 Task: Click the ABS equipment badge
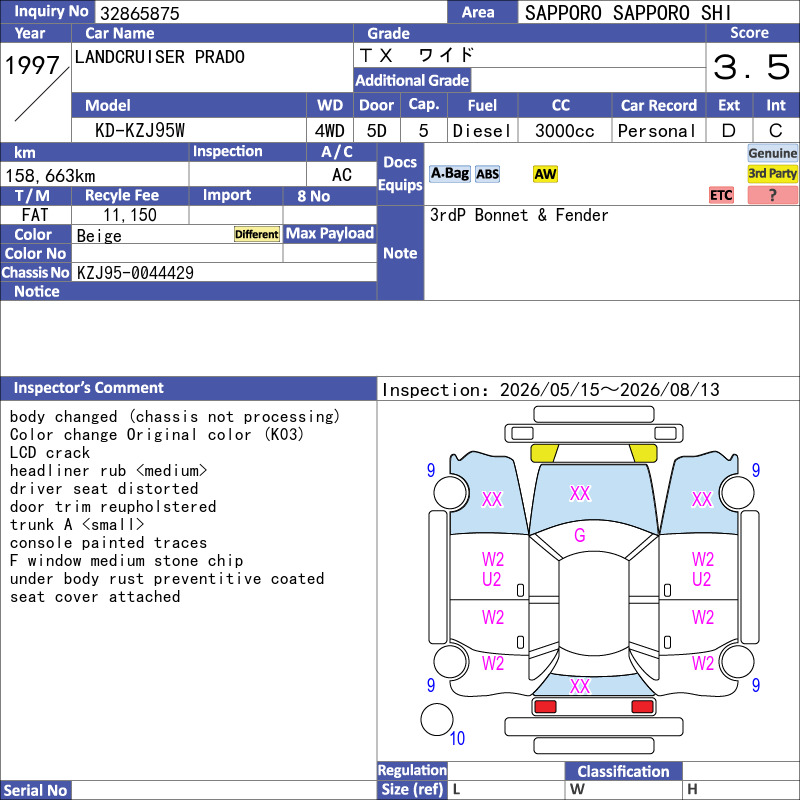tap(487, 174)
